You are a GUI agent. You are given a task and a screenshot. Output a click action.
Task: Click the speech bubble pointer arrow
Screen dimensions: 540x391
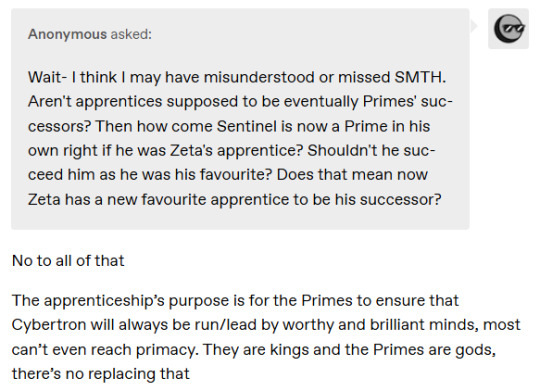click(474, 26)
